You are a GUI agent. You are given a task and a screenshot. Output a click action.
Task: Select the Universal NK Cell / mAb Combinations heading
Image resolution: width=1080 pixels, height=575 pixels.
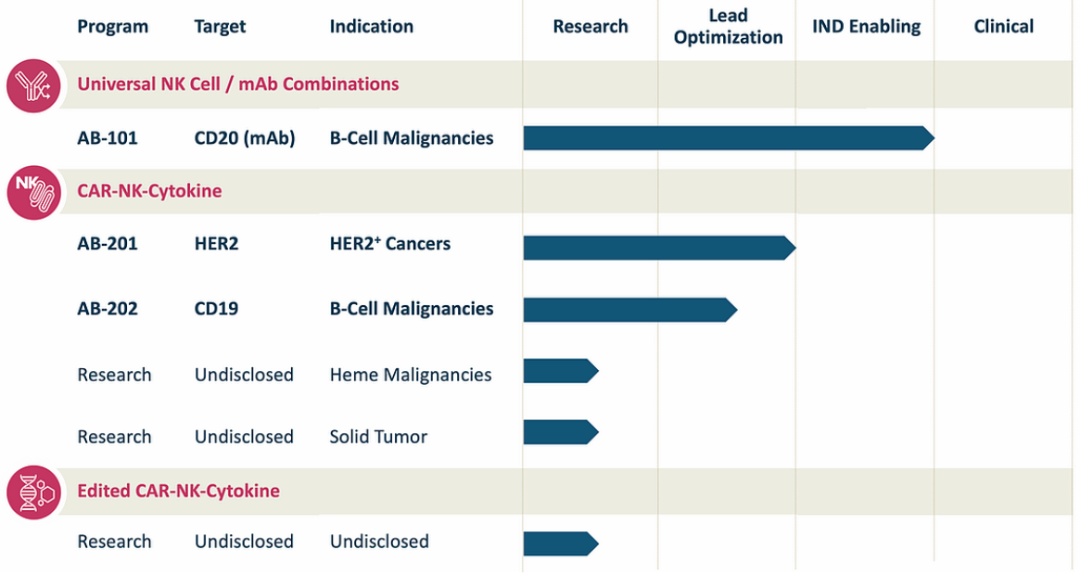[238, 84]
